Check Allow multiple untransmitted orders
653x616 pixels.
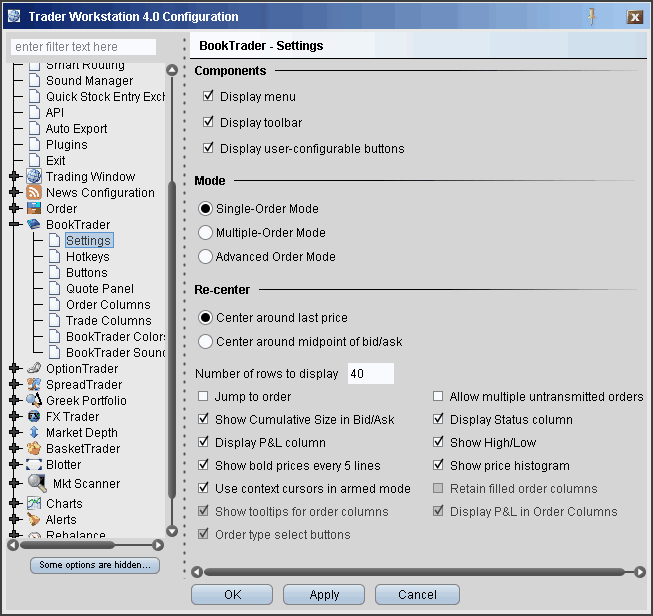438,396
